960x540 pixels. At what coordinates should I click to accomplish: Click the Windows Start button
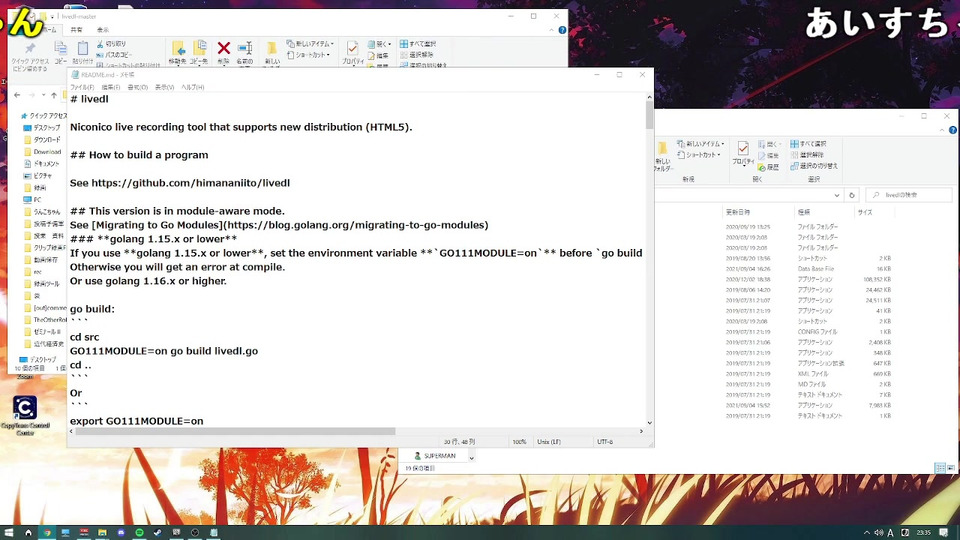point(9,533)
